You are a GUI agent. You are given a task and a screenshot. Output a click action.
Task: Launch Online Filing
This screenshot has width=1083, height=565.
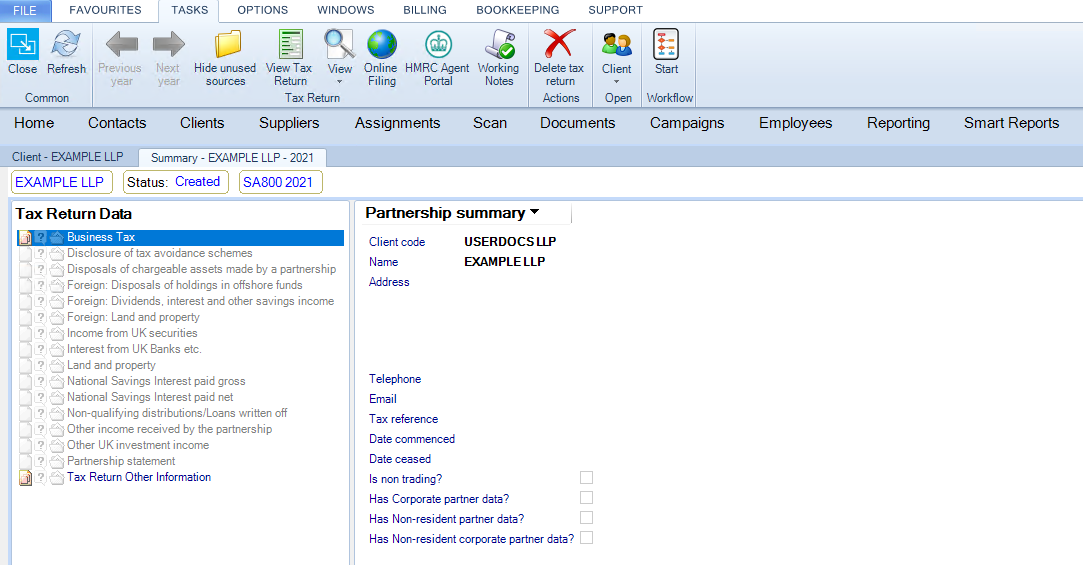point(381,57)
